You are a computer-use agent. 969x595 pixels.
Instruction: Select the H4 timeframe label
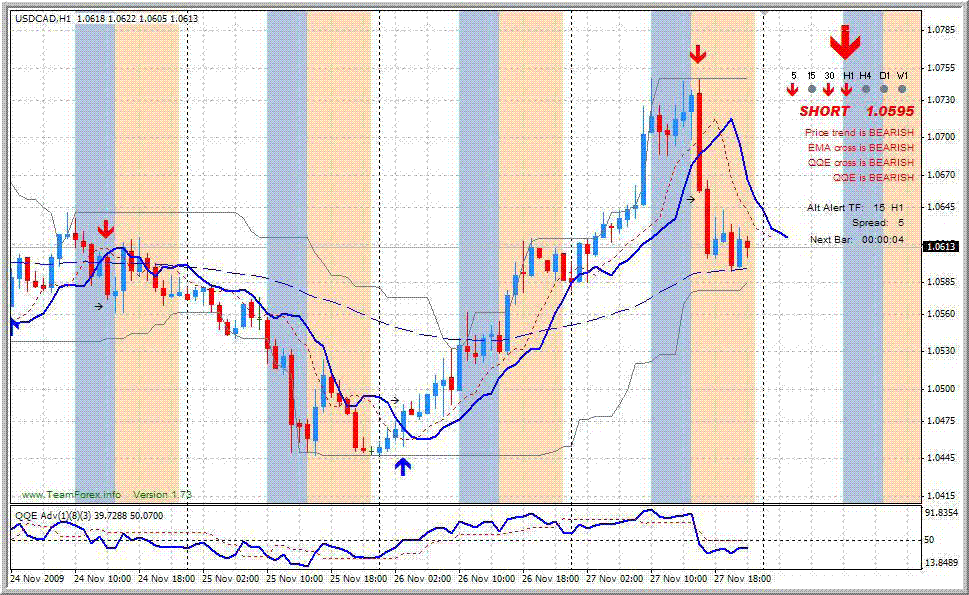[x=864, y=75]
